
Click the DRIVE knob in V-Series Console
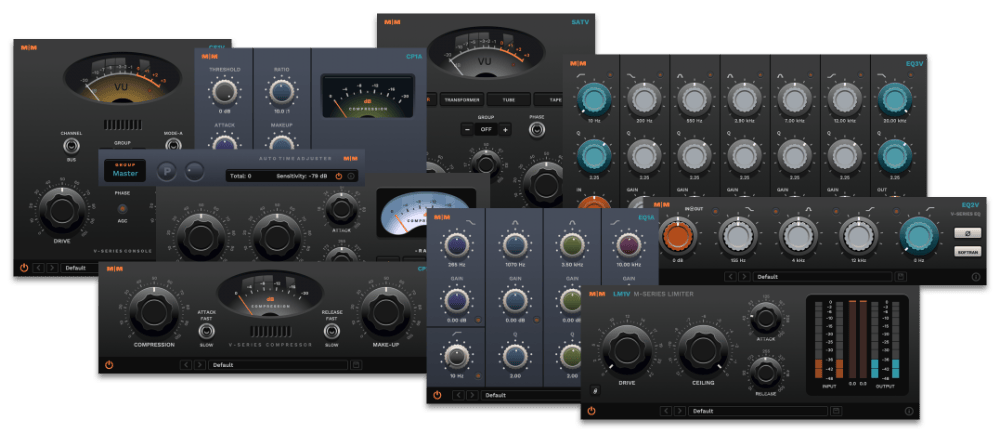pyautogui.click(x=62, y=212)
